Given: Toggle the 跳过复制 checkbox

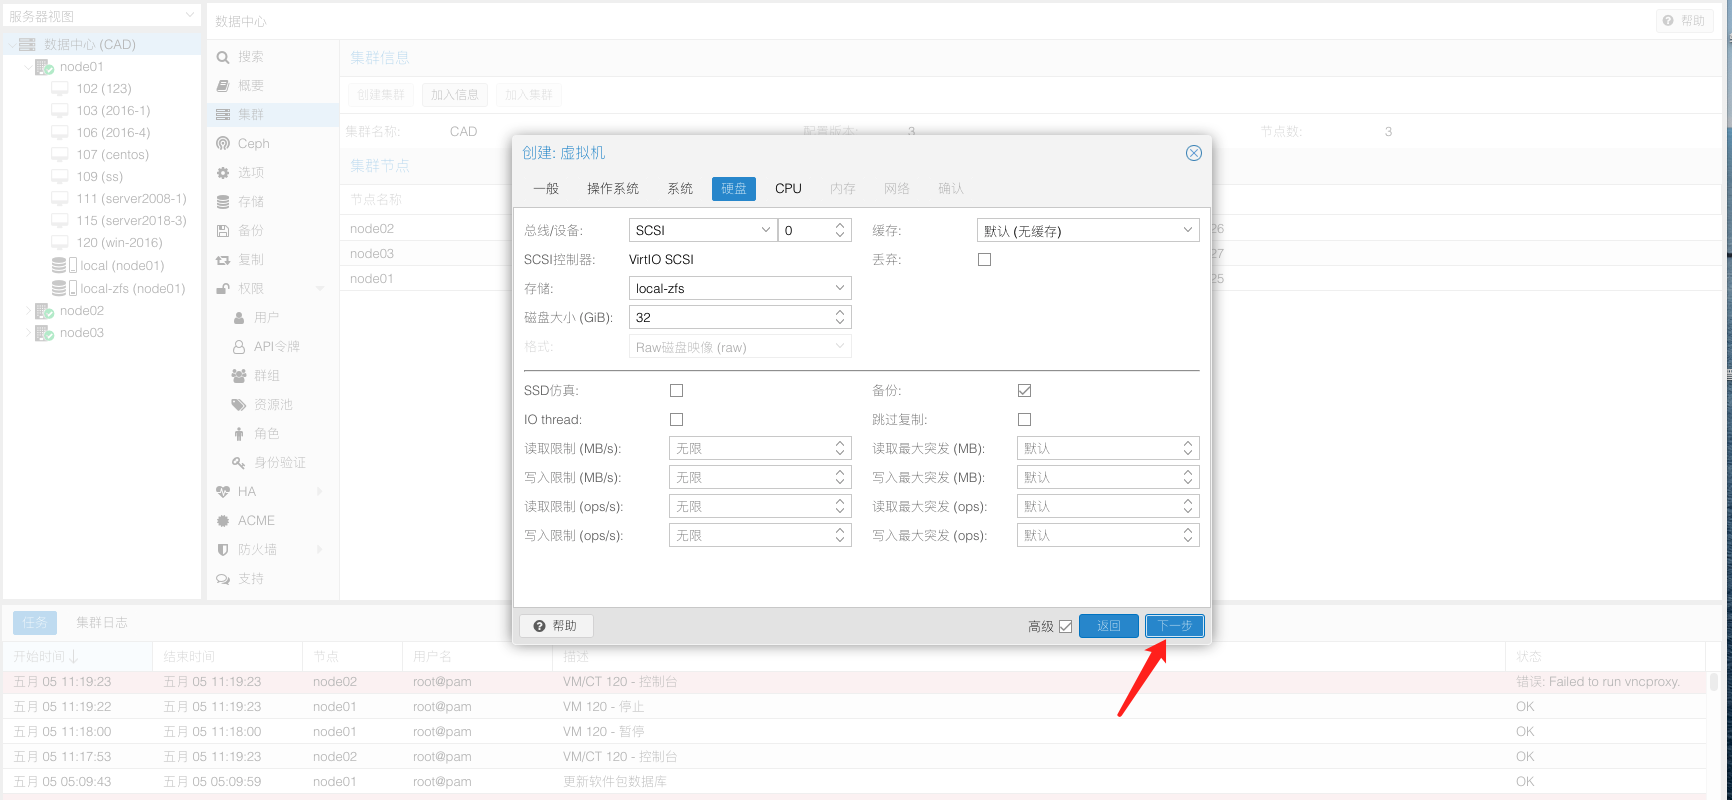Looking at the screenshot, I should click(x=1025, y=420).
